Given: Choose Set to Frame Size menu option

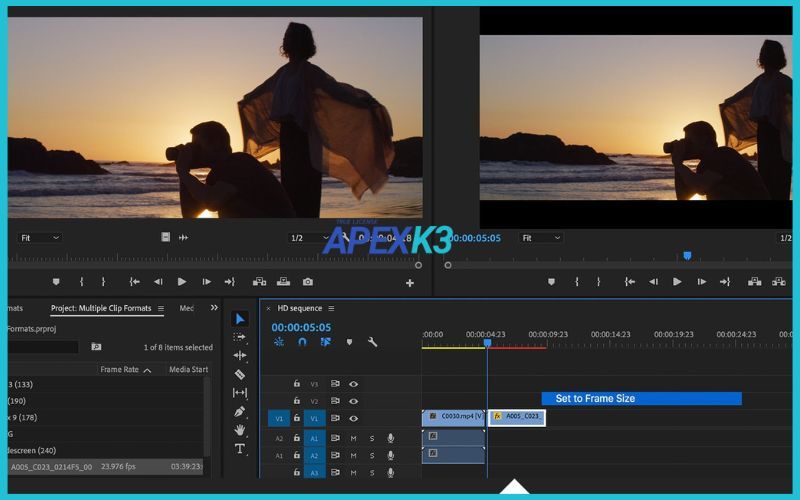Looking at the screenshot, I should pyautogui.click(x=641, y=398).
